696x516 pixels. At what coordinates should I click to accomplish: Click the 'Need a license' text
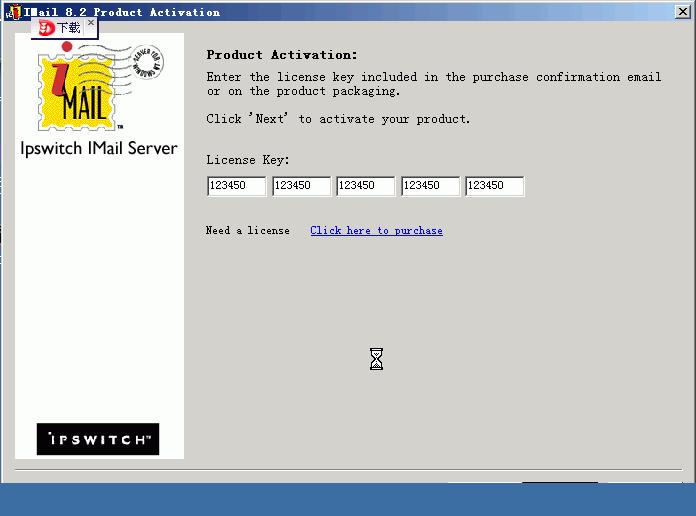tap(247, 230)
